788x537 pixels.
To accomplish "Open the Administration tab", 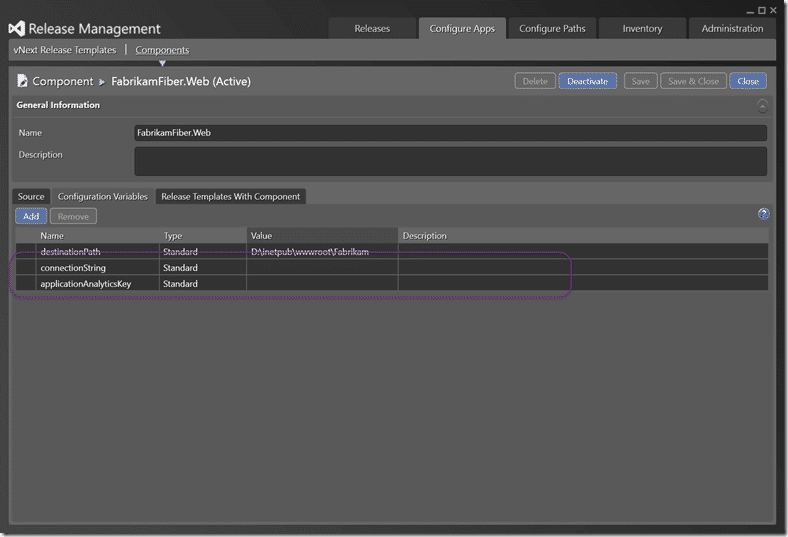I will click(x=732, y=29).
